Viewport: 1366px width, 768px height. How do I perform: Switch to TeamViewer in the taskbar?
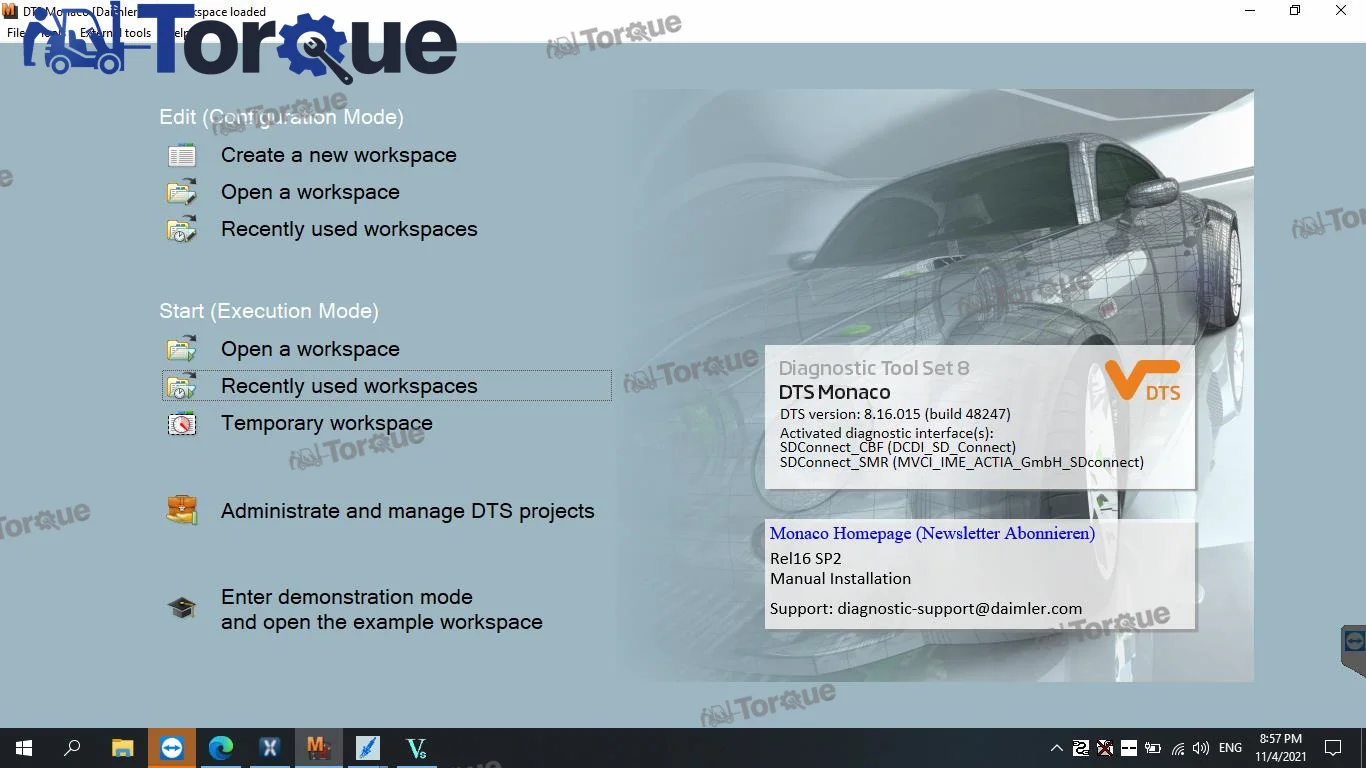pos(172,748)
